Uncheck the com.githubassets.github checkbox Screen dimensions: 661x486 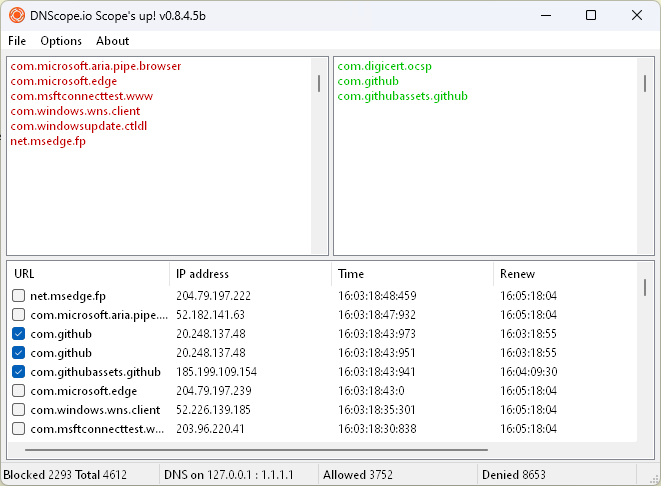19,371
